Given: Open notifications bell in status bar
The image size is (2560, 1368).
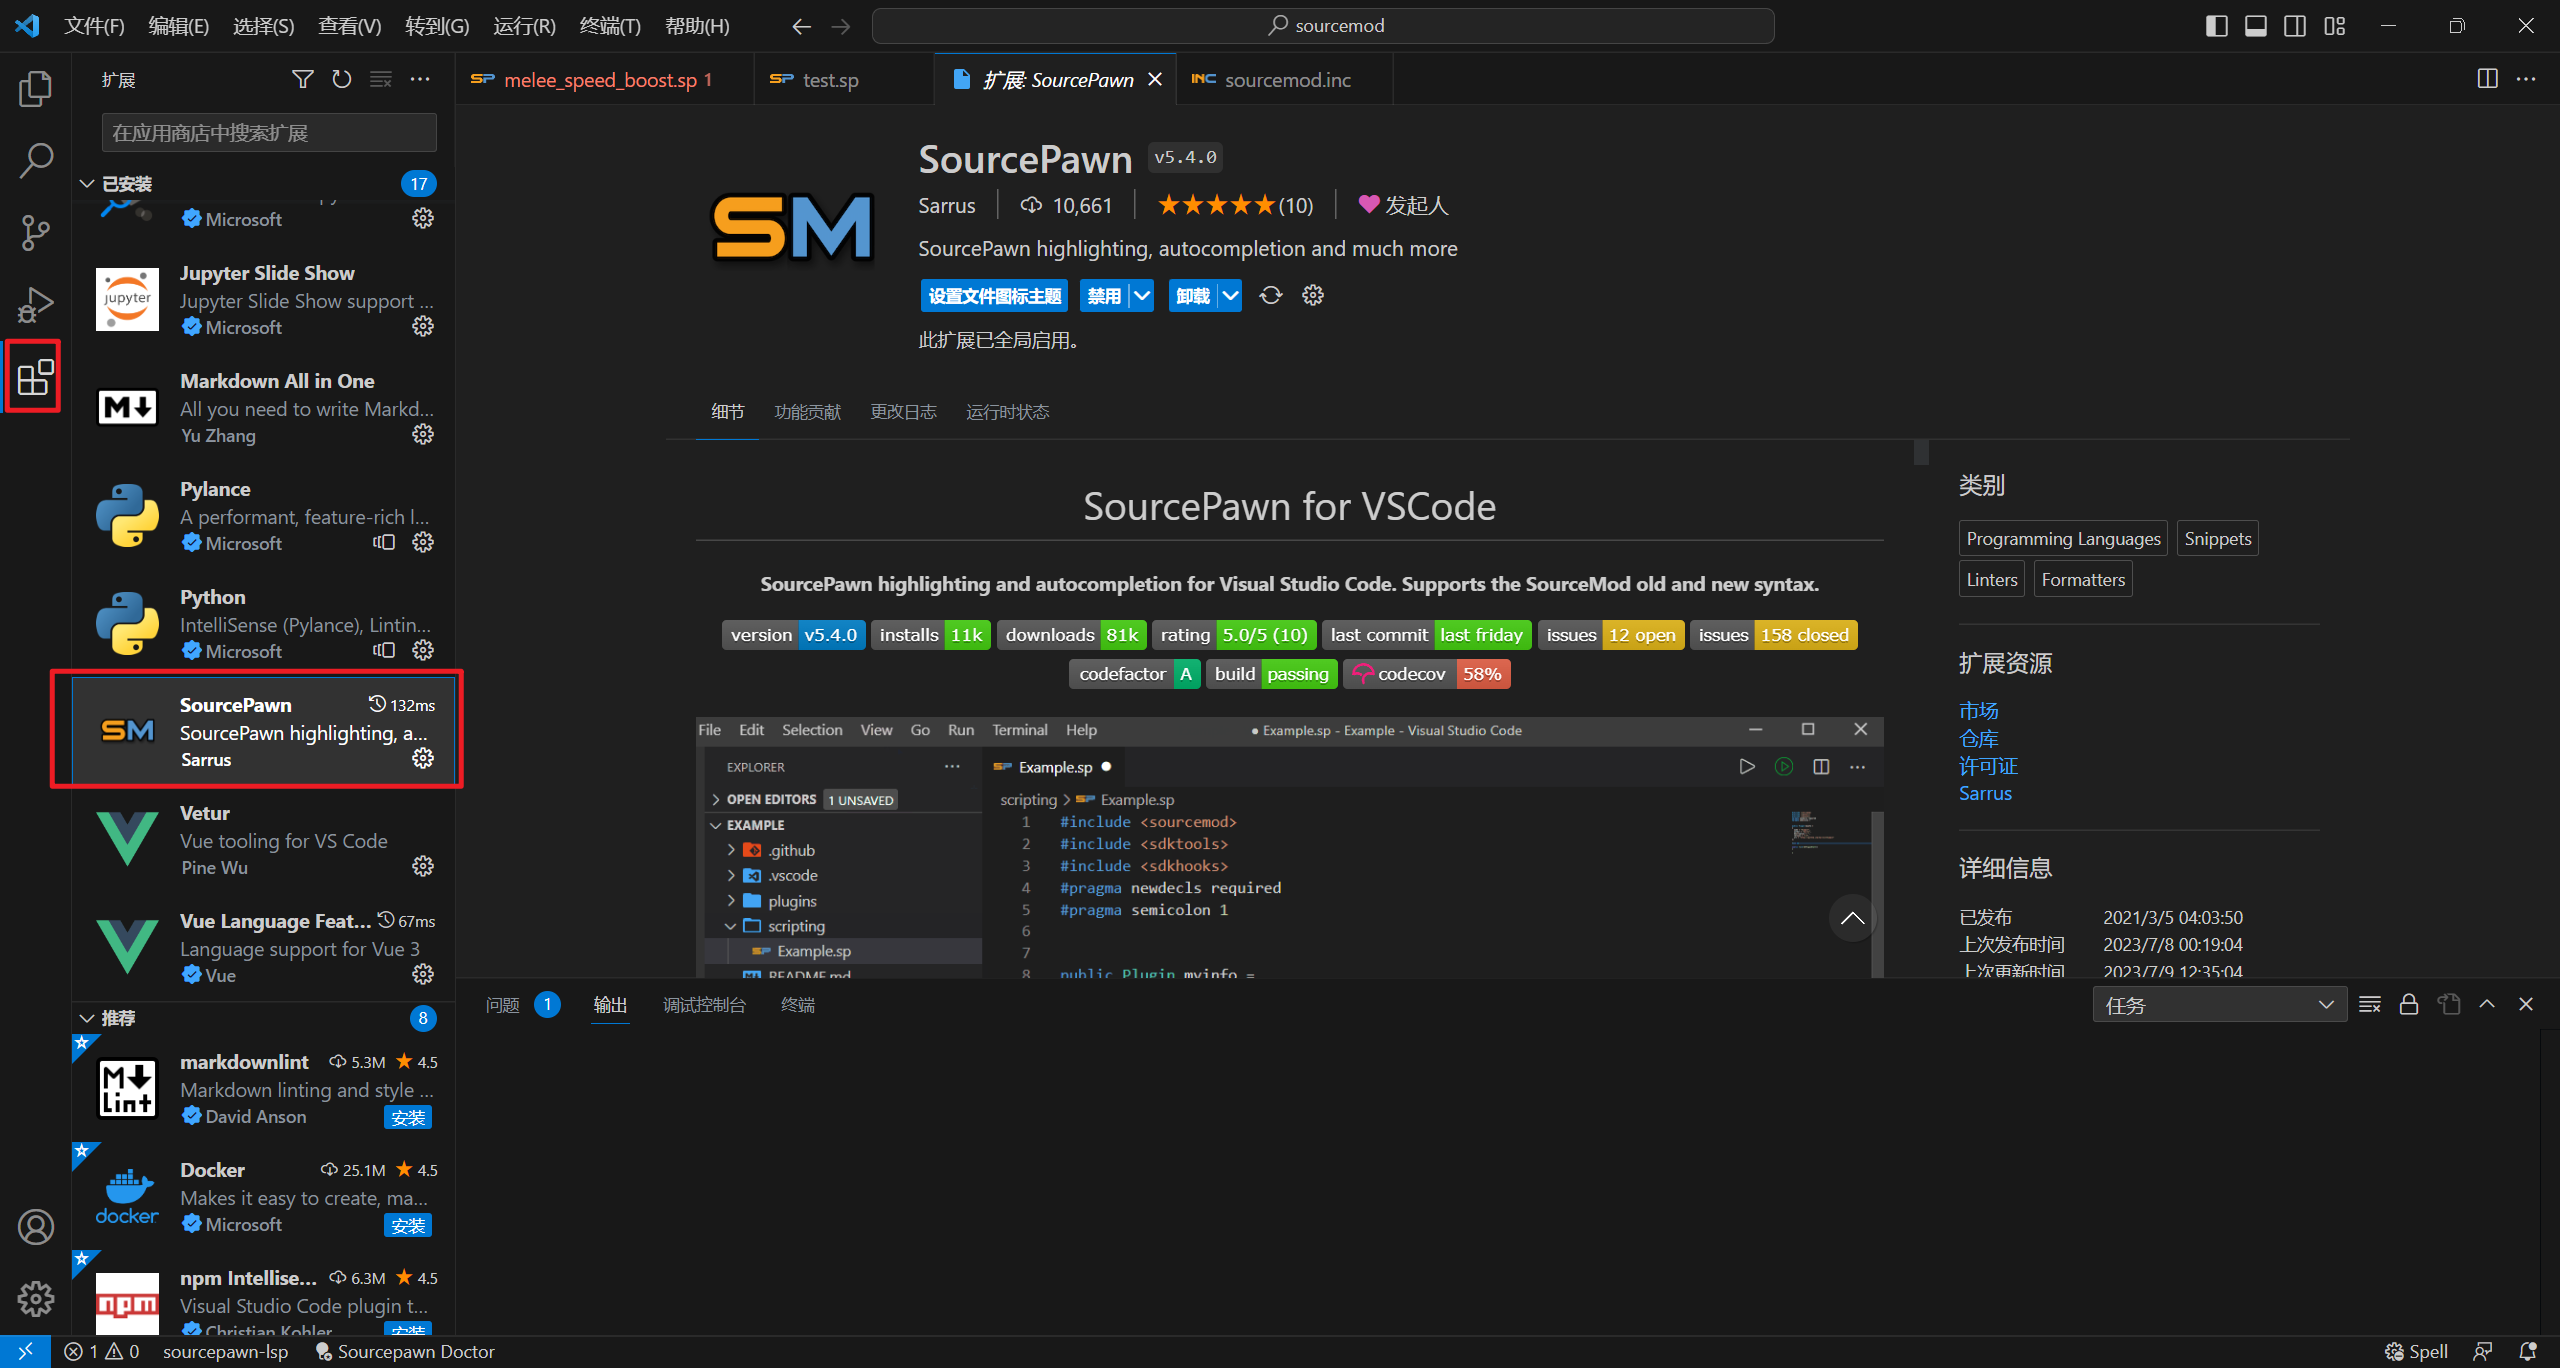Looking at the screenshot, I should (x=2529, y=1352).
